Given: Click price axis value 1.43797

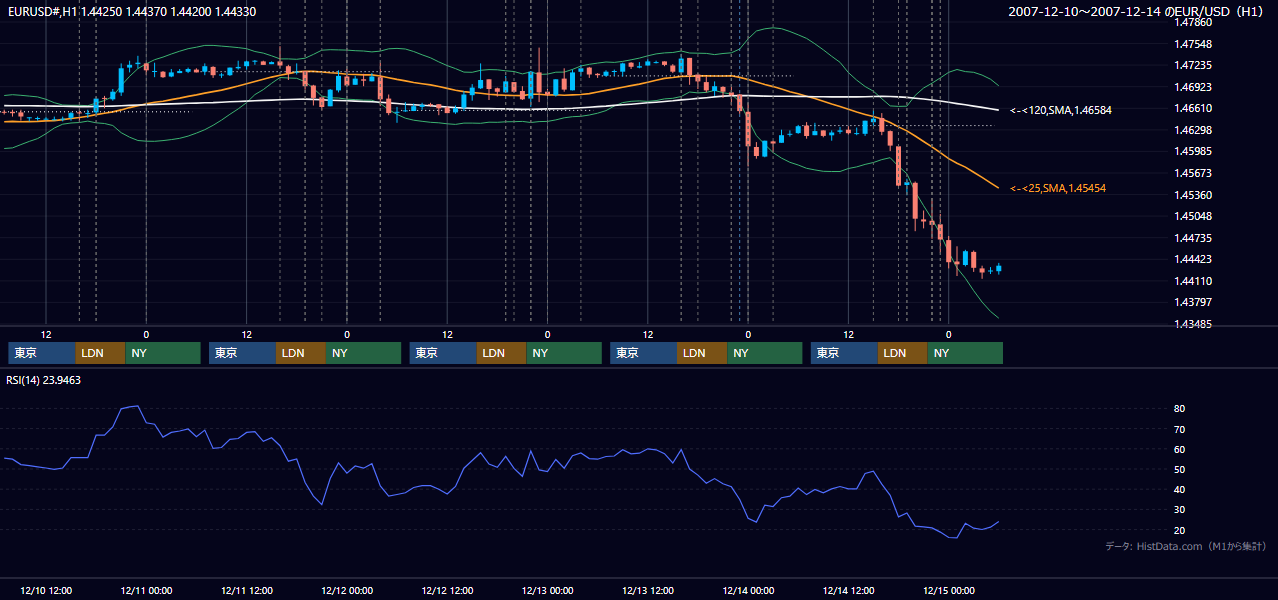Looking at the screenshot, I should (x=1193, y=302).
